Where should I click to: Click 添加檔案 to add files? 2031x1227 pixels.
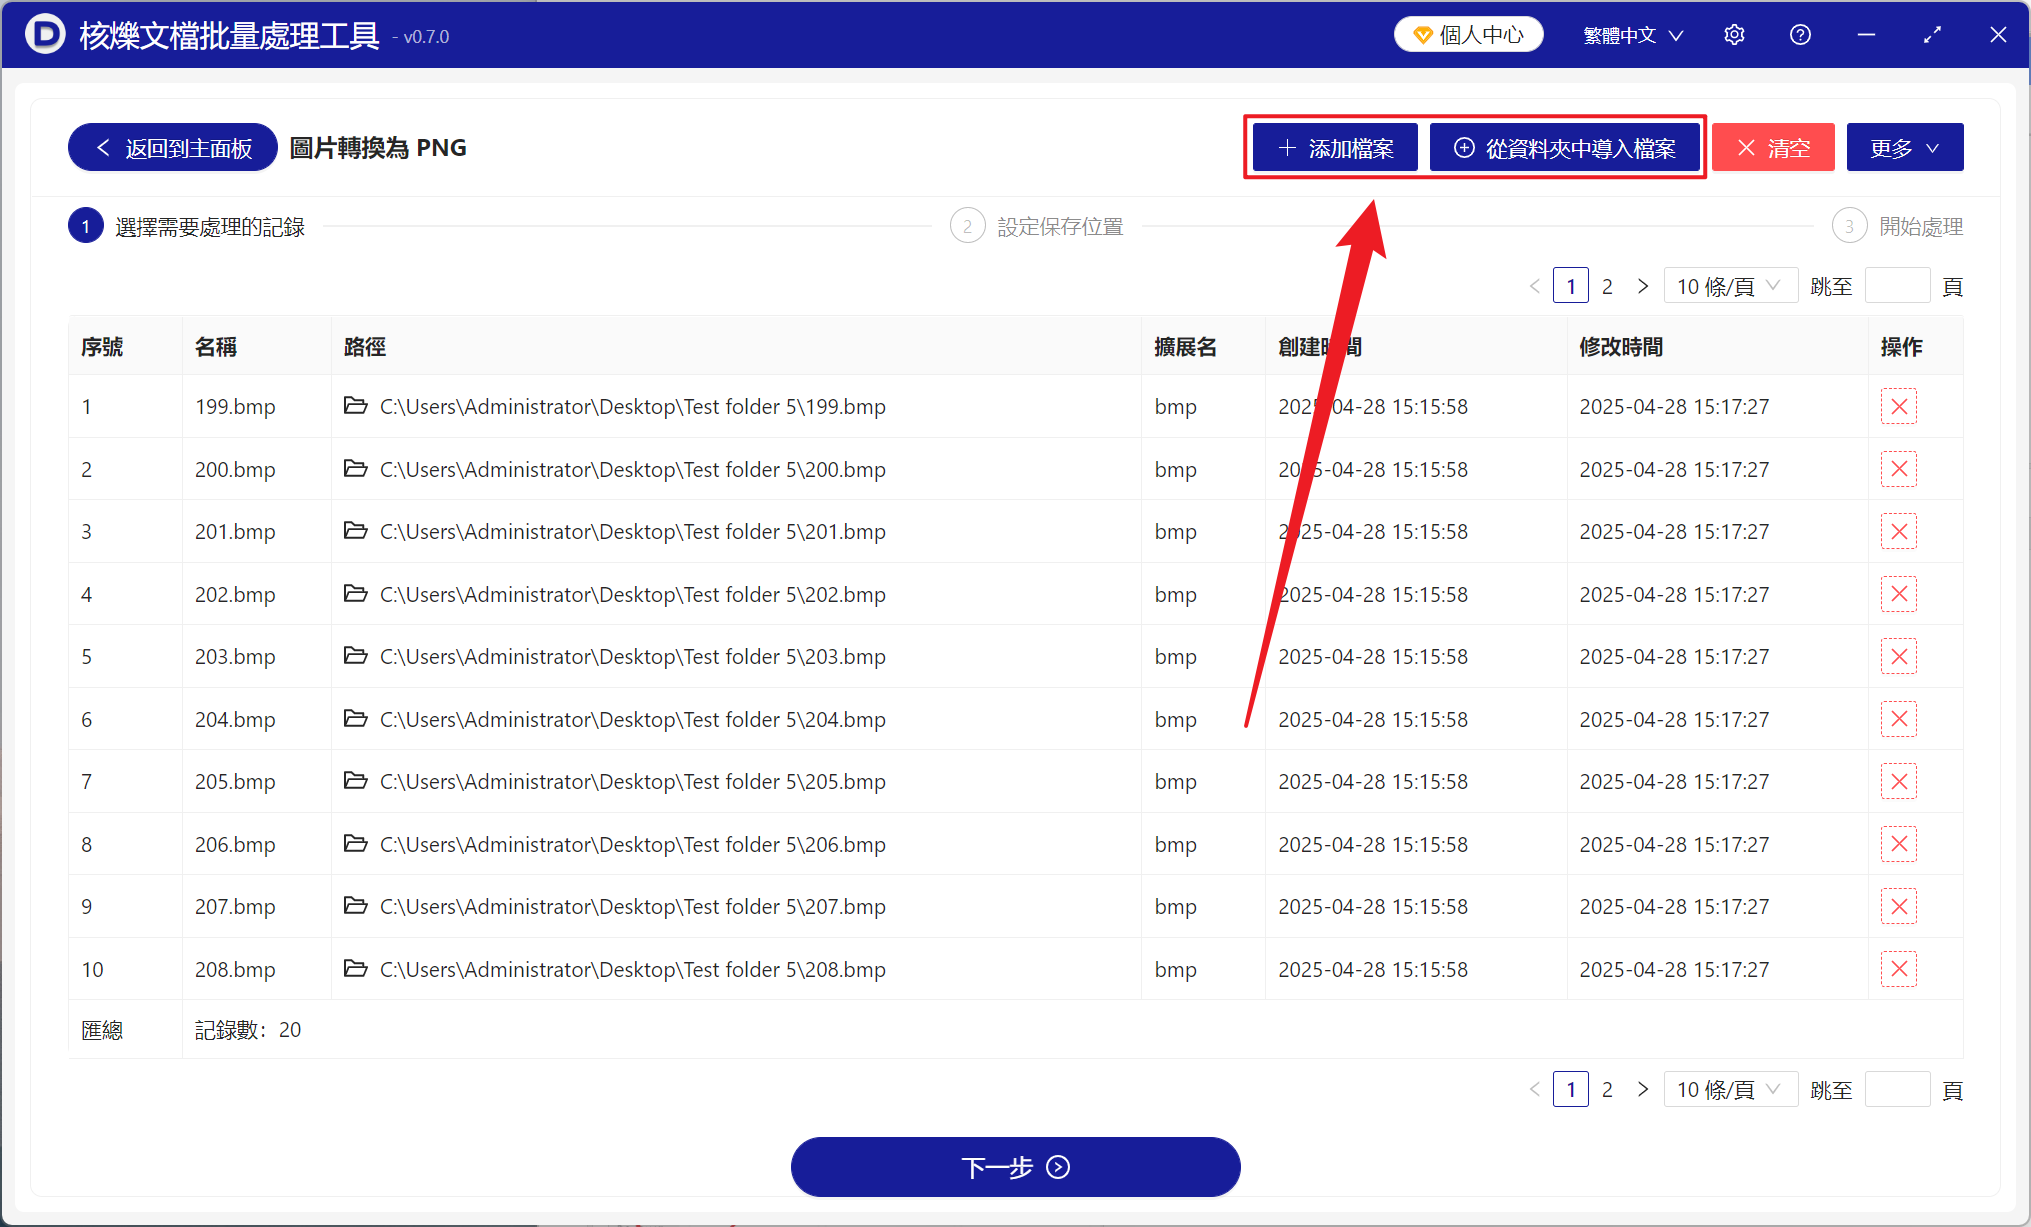(x=1335, y=148)
